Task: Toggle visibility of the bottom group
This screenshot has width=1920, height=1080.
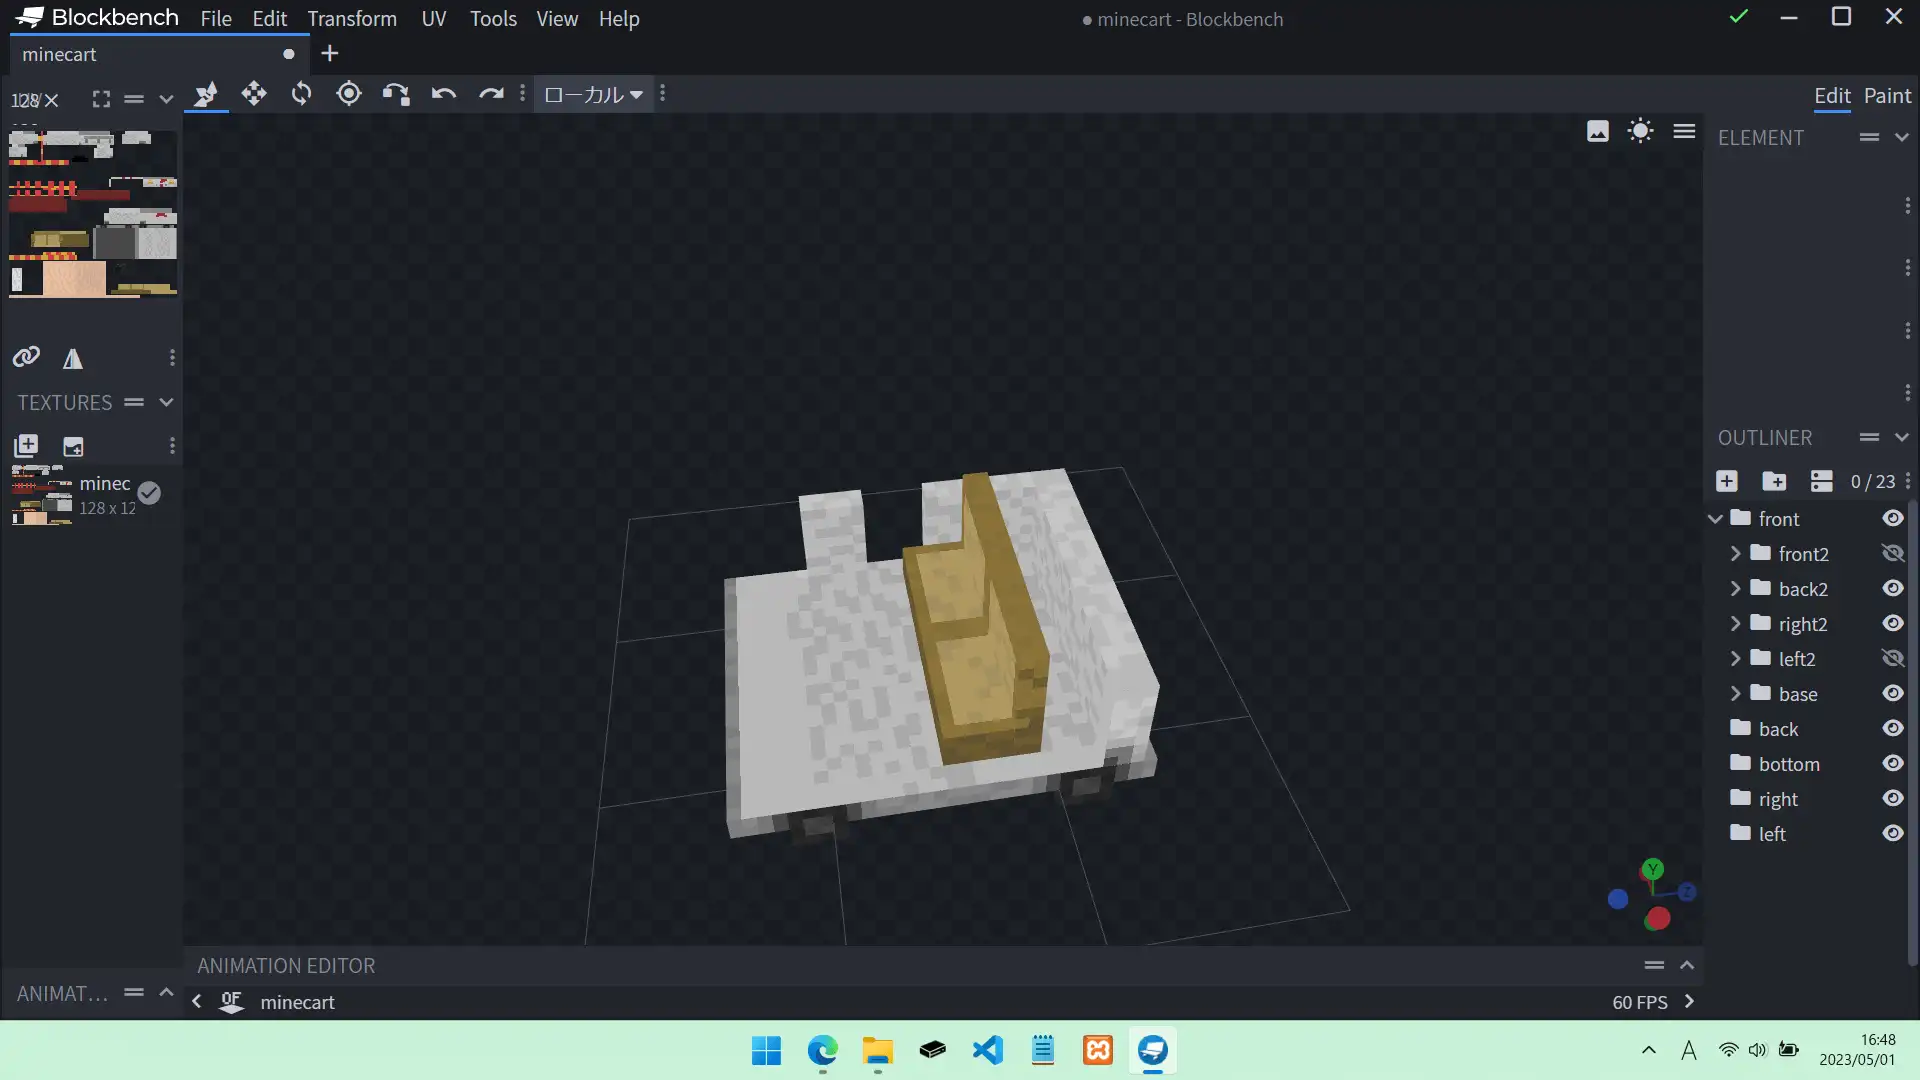Action: [x=1892, y=764]
